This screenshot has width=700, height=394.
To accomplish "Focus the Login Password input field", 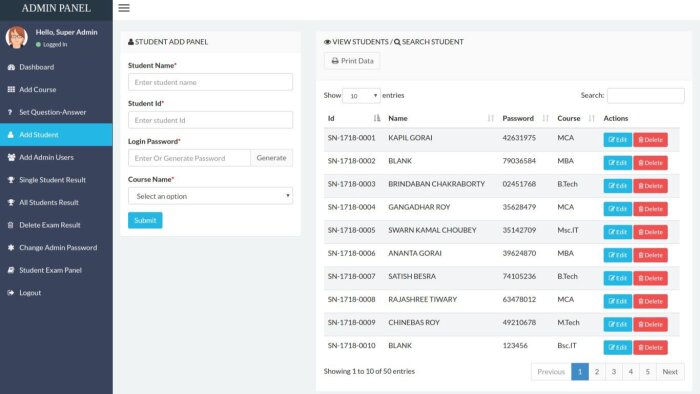I will pyautogui.click(x=189, y=158).
